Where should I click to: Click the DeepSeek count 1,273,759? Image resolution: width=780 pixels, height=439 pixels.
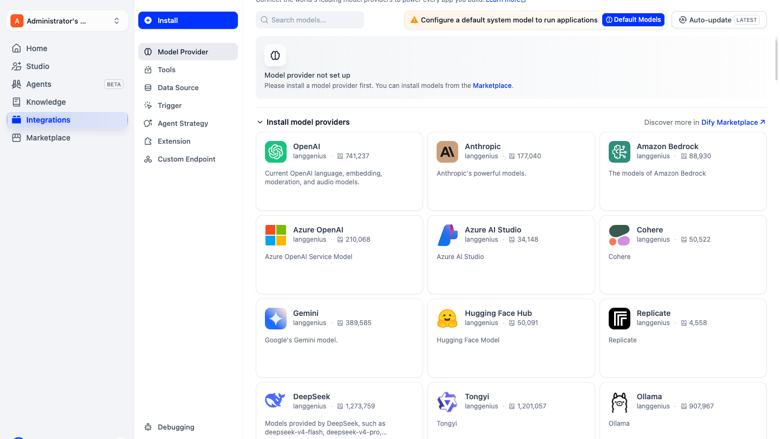point(360,406)
